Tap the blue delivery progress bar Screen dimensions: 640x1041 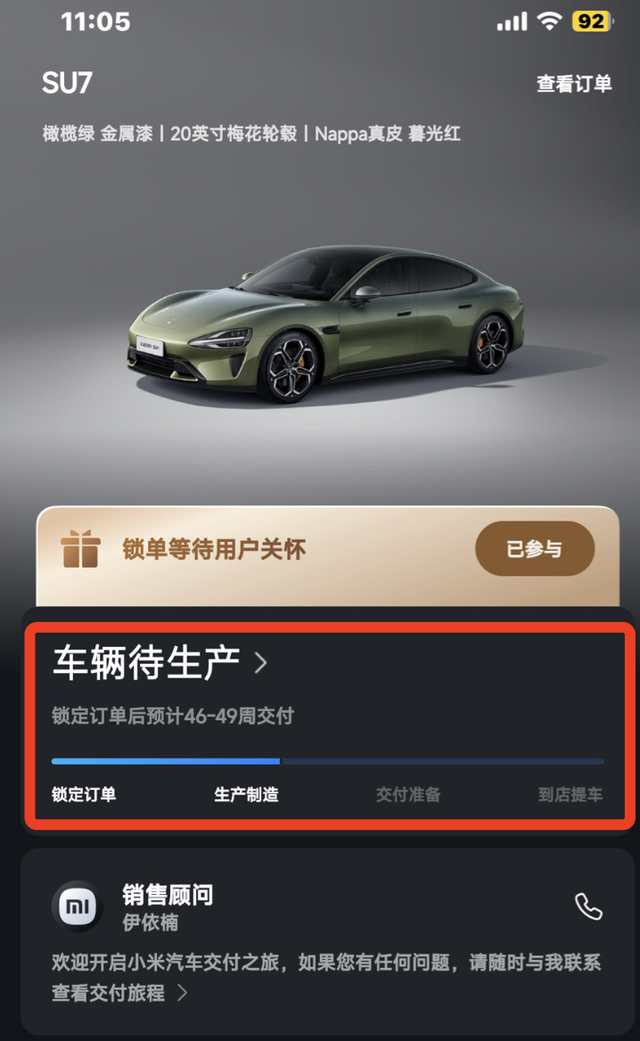(x=166, y=761)
